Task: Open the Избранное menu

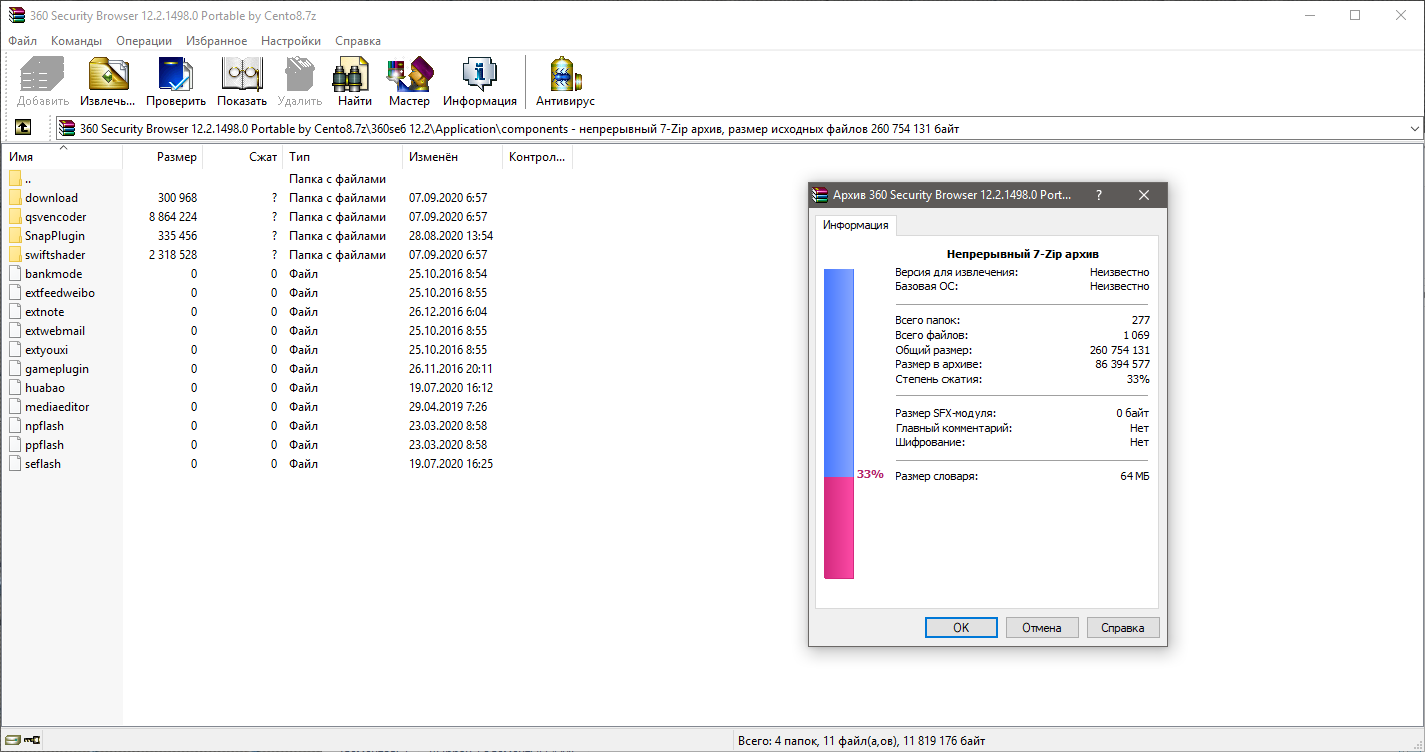Action: (216, 41)
